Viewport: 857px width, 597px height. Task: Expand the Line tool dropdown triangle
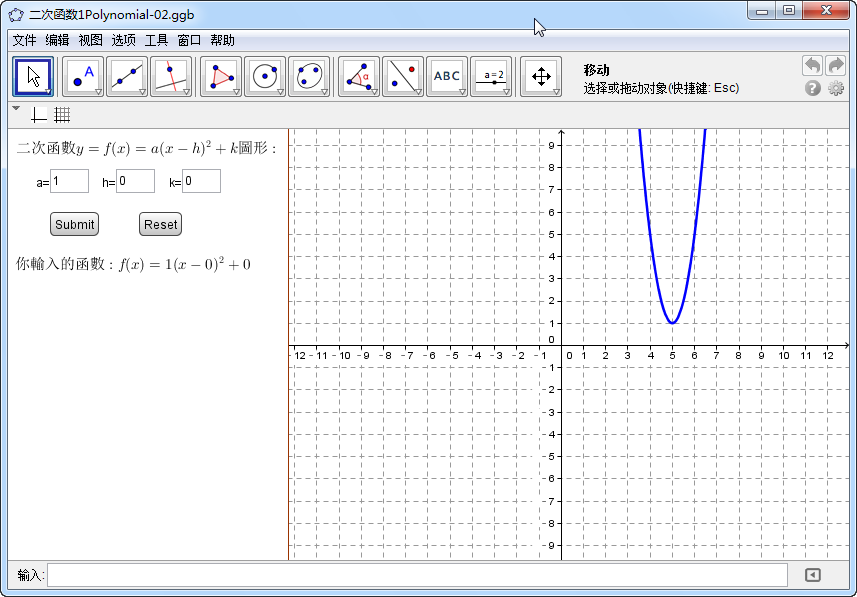pos(143,92)
